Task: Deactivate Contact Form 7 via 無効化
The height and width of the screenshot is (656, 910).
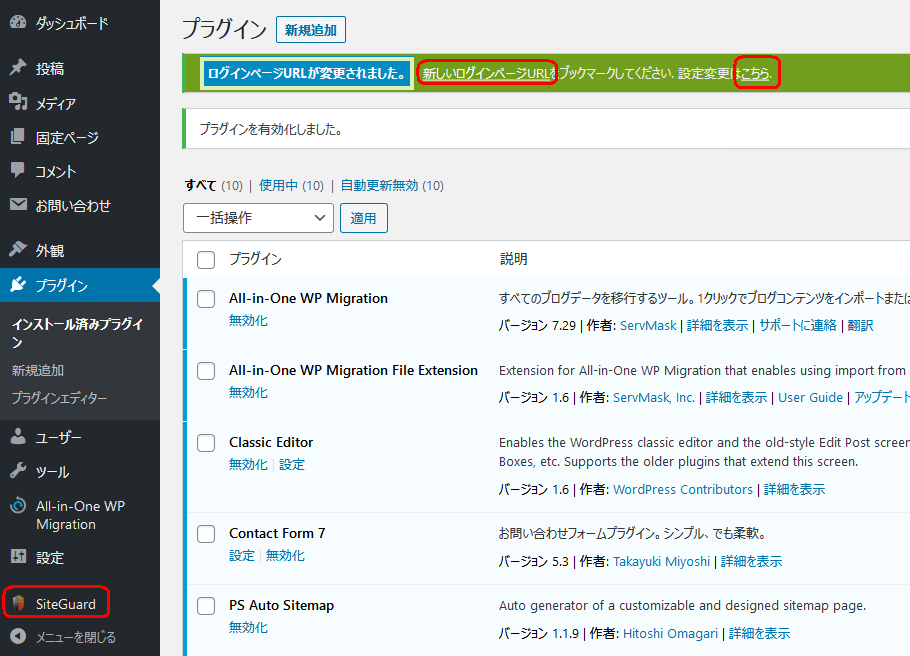Action: [x=285, y=556]
